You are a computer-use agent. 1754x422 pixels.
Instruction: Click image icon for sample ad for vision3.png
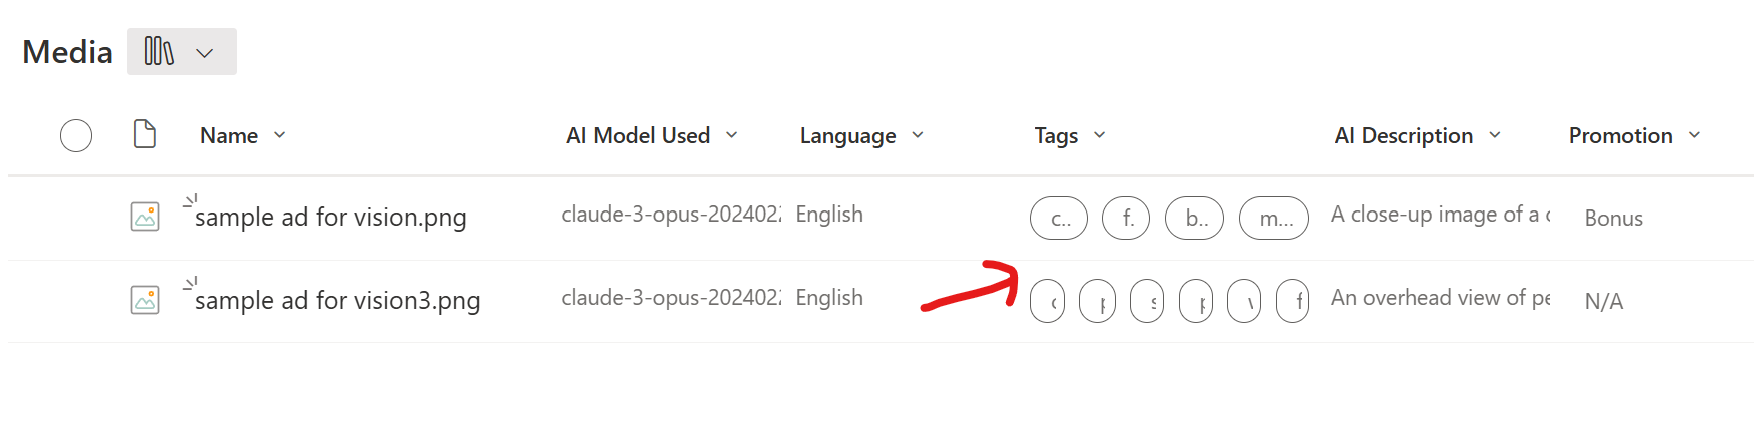(145, 299)
